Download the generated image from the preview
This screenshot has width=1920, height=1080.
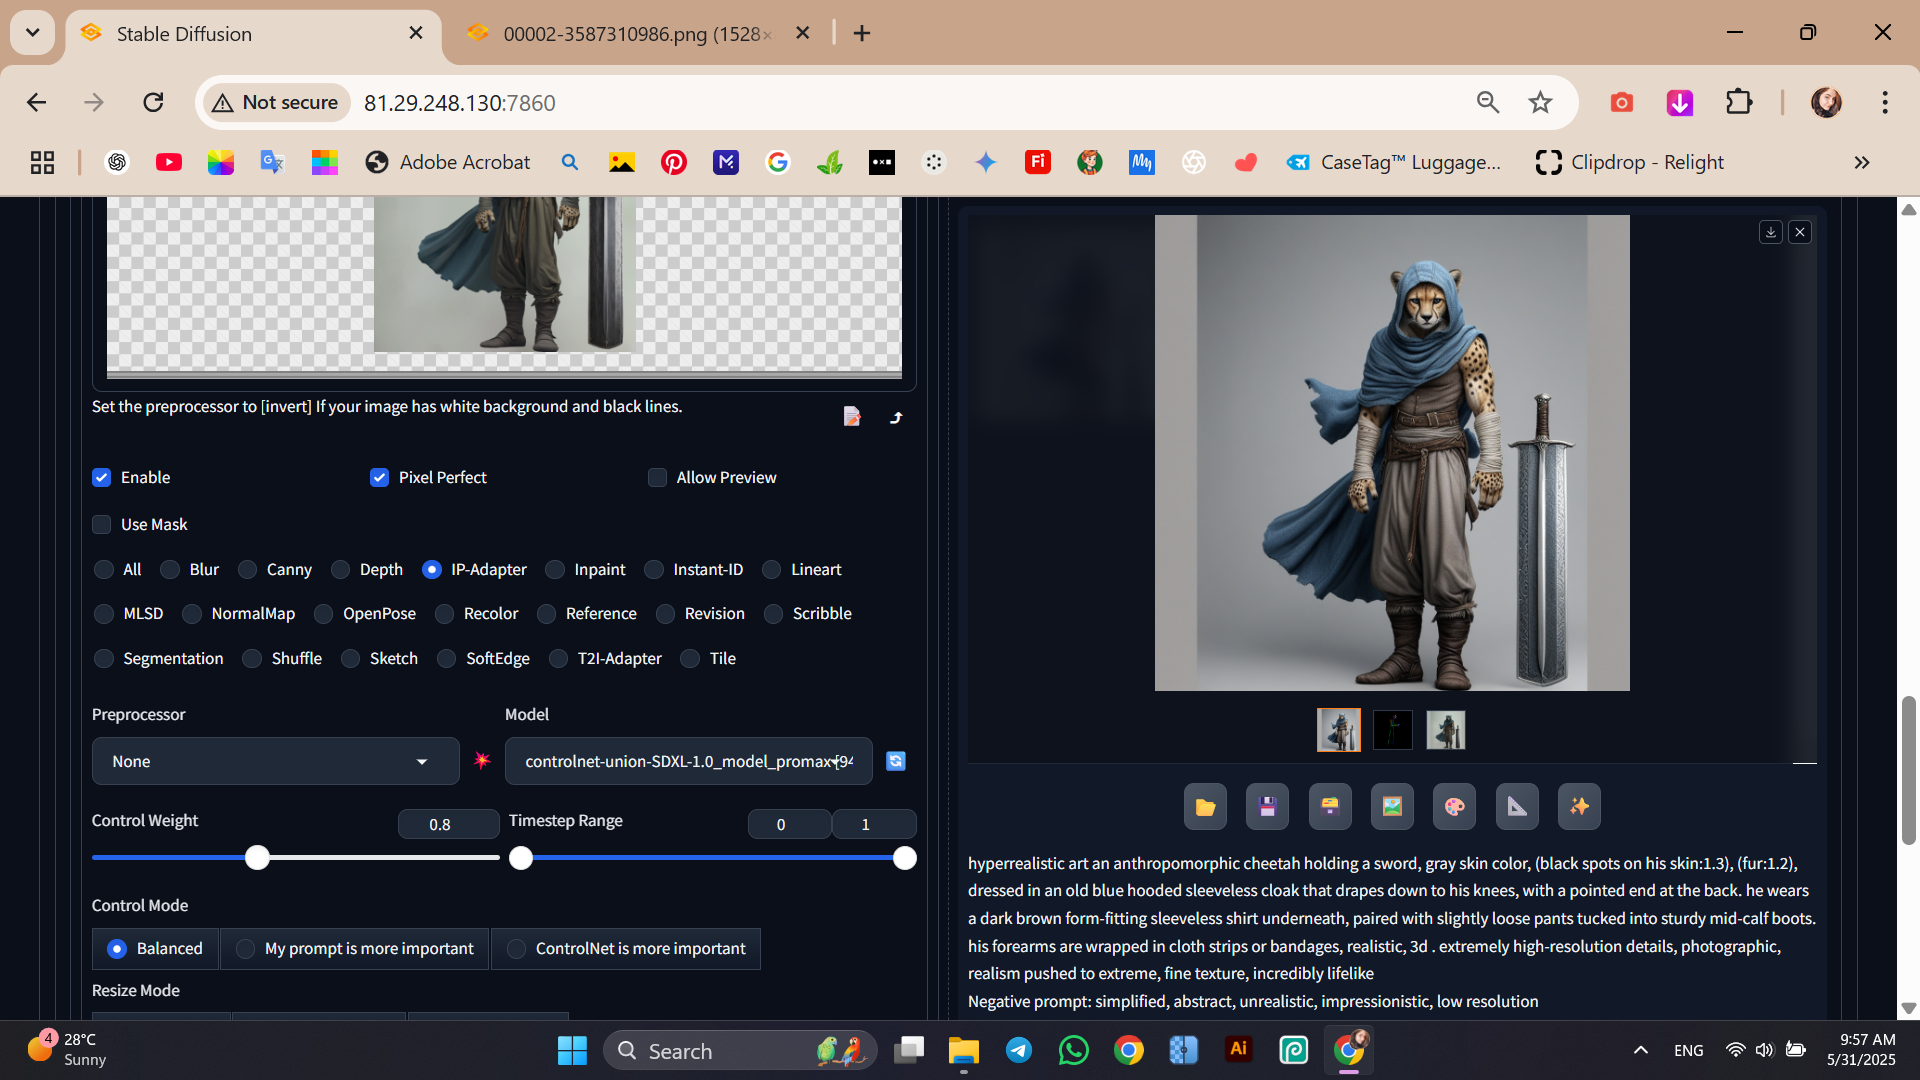(x=1770, y=232)
